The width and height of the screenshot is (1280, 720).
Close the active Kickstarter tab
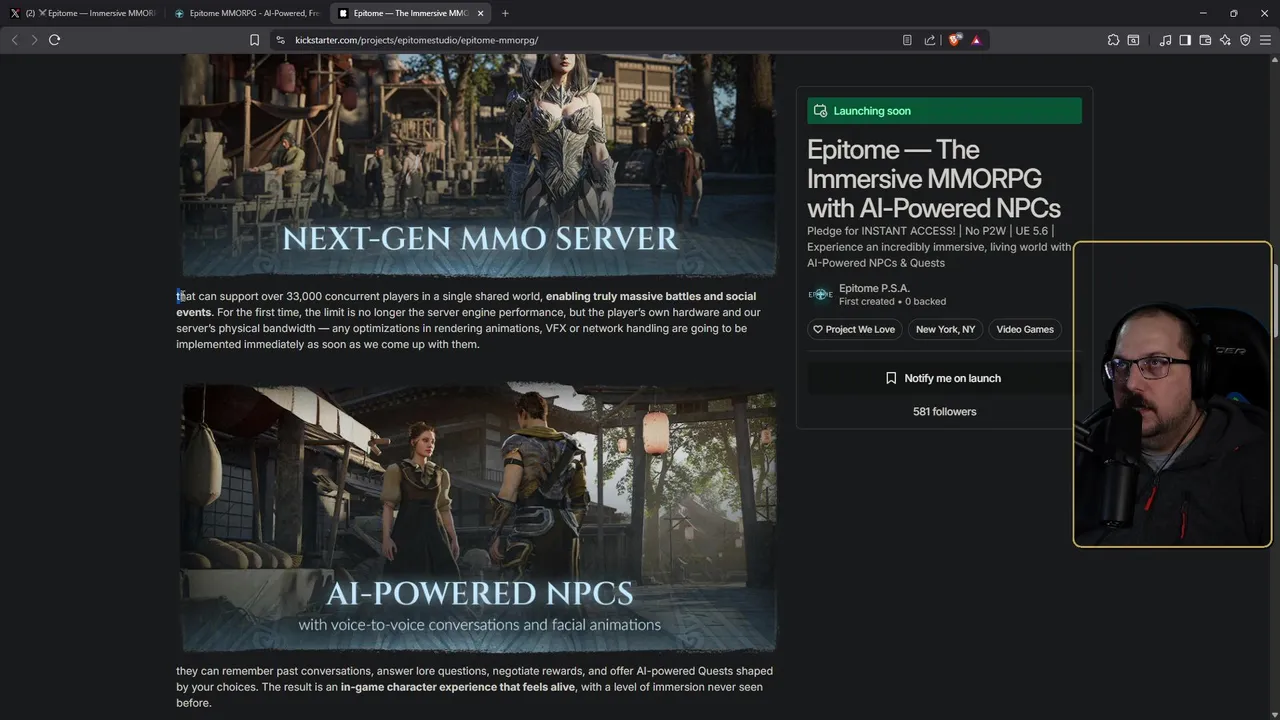481,13
